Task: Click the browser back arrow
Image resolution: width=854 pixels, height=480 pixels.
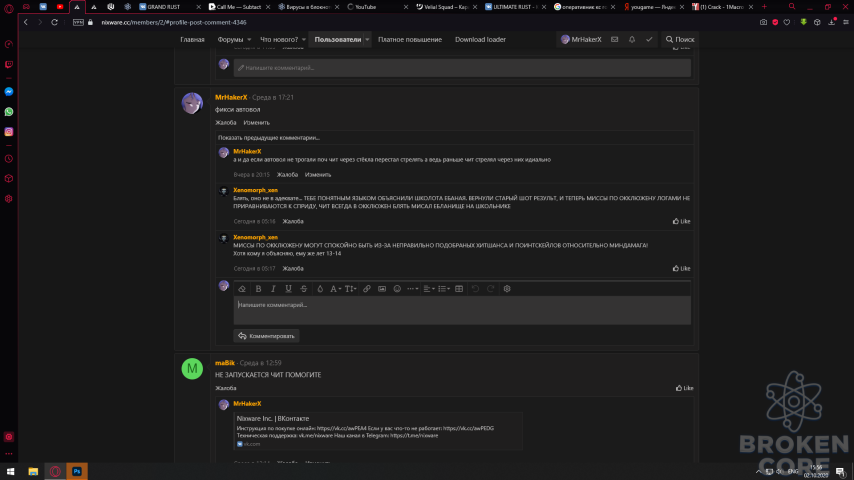Action: click(x=26, y=22)
